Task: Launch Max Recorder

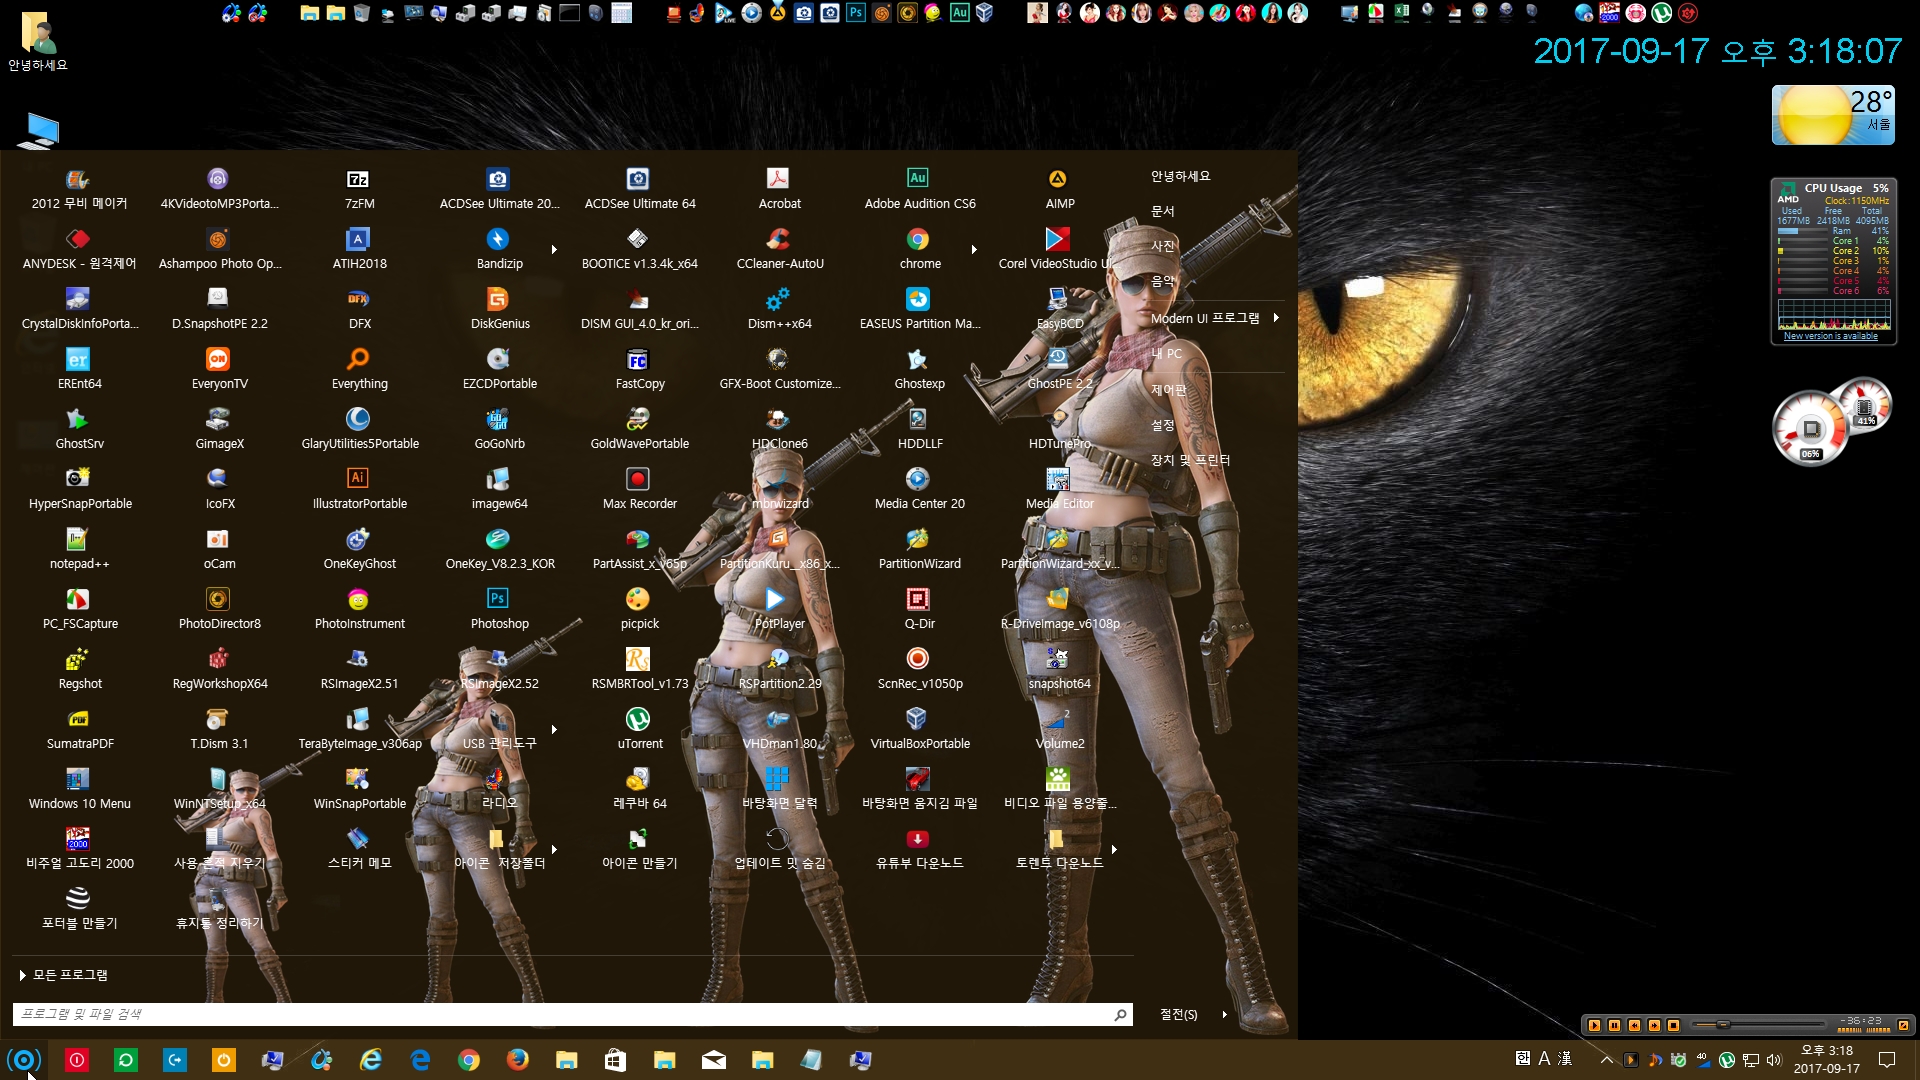Action: point(639,489)
